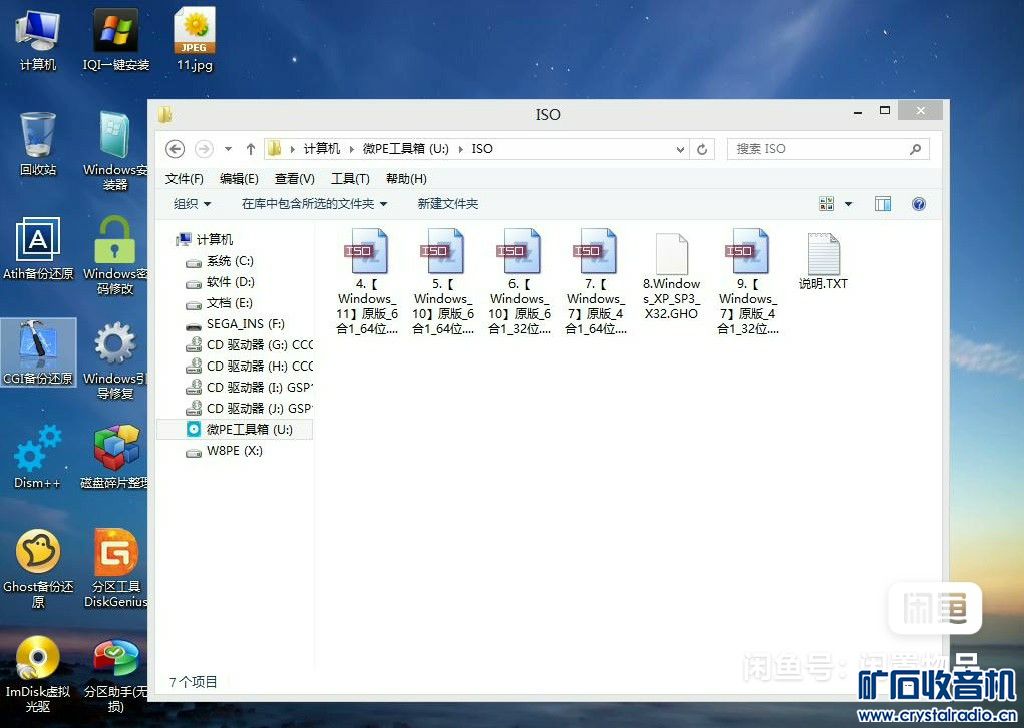Select the 4.【Windows_11】 ISO file
This screenshot has width=1024, height=728.
(x=367, y=282)
